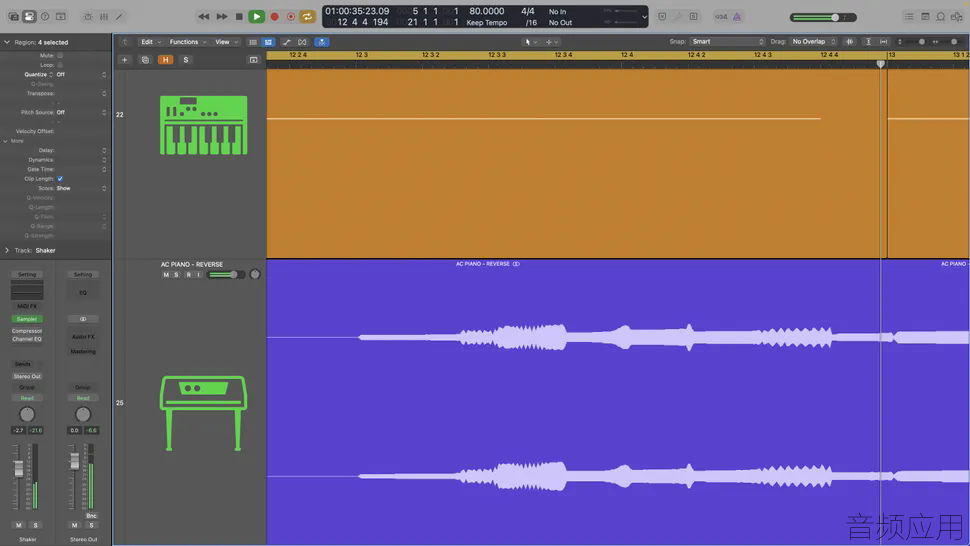Mute the AC PIANO - REVERSE track
Viewport: 970px width, 546px height.
click(166, 275)
